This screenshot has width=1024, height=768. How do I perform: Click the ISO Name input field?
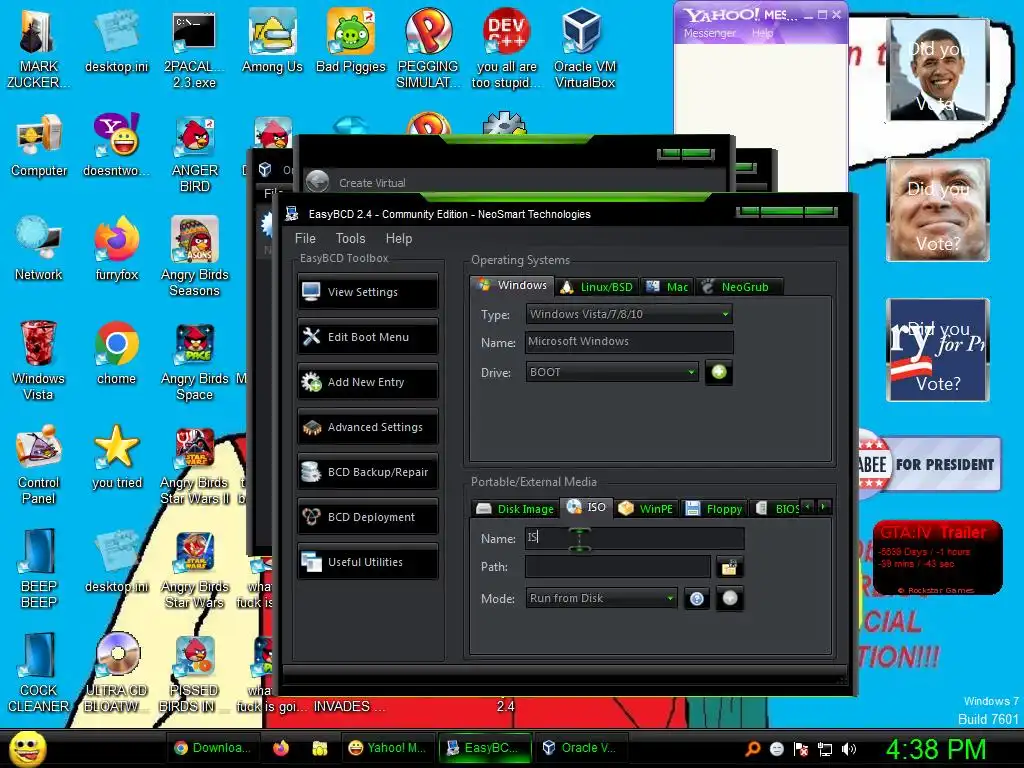pyautogui.click(x=634, y=538)
